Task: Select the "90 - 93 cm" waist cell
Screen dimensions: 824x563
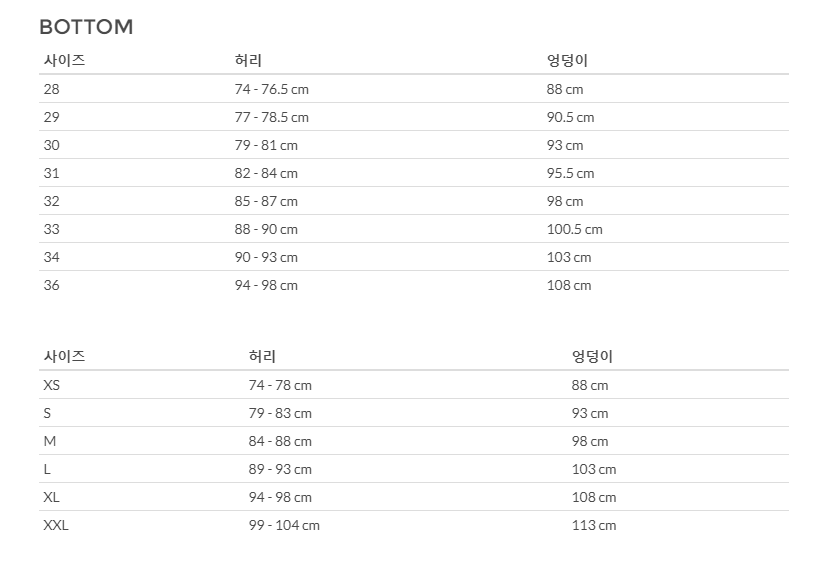Action: click(x=266, y=257)
